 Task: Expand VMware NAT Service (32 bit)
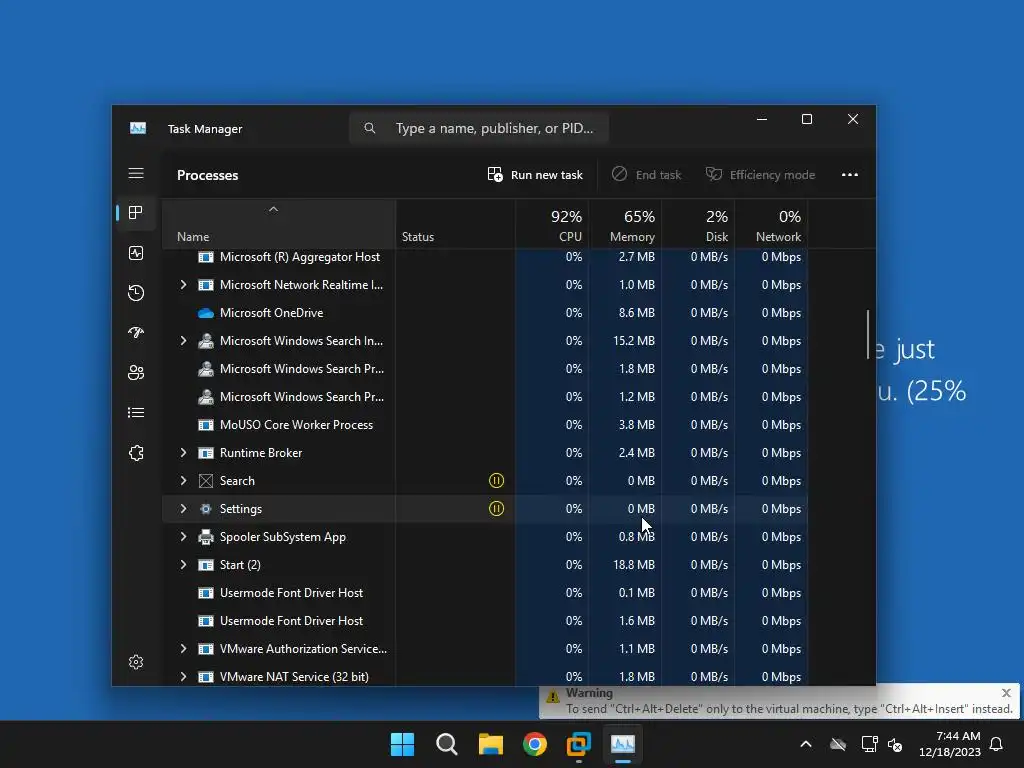click(184, 677)
